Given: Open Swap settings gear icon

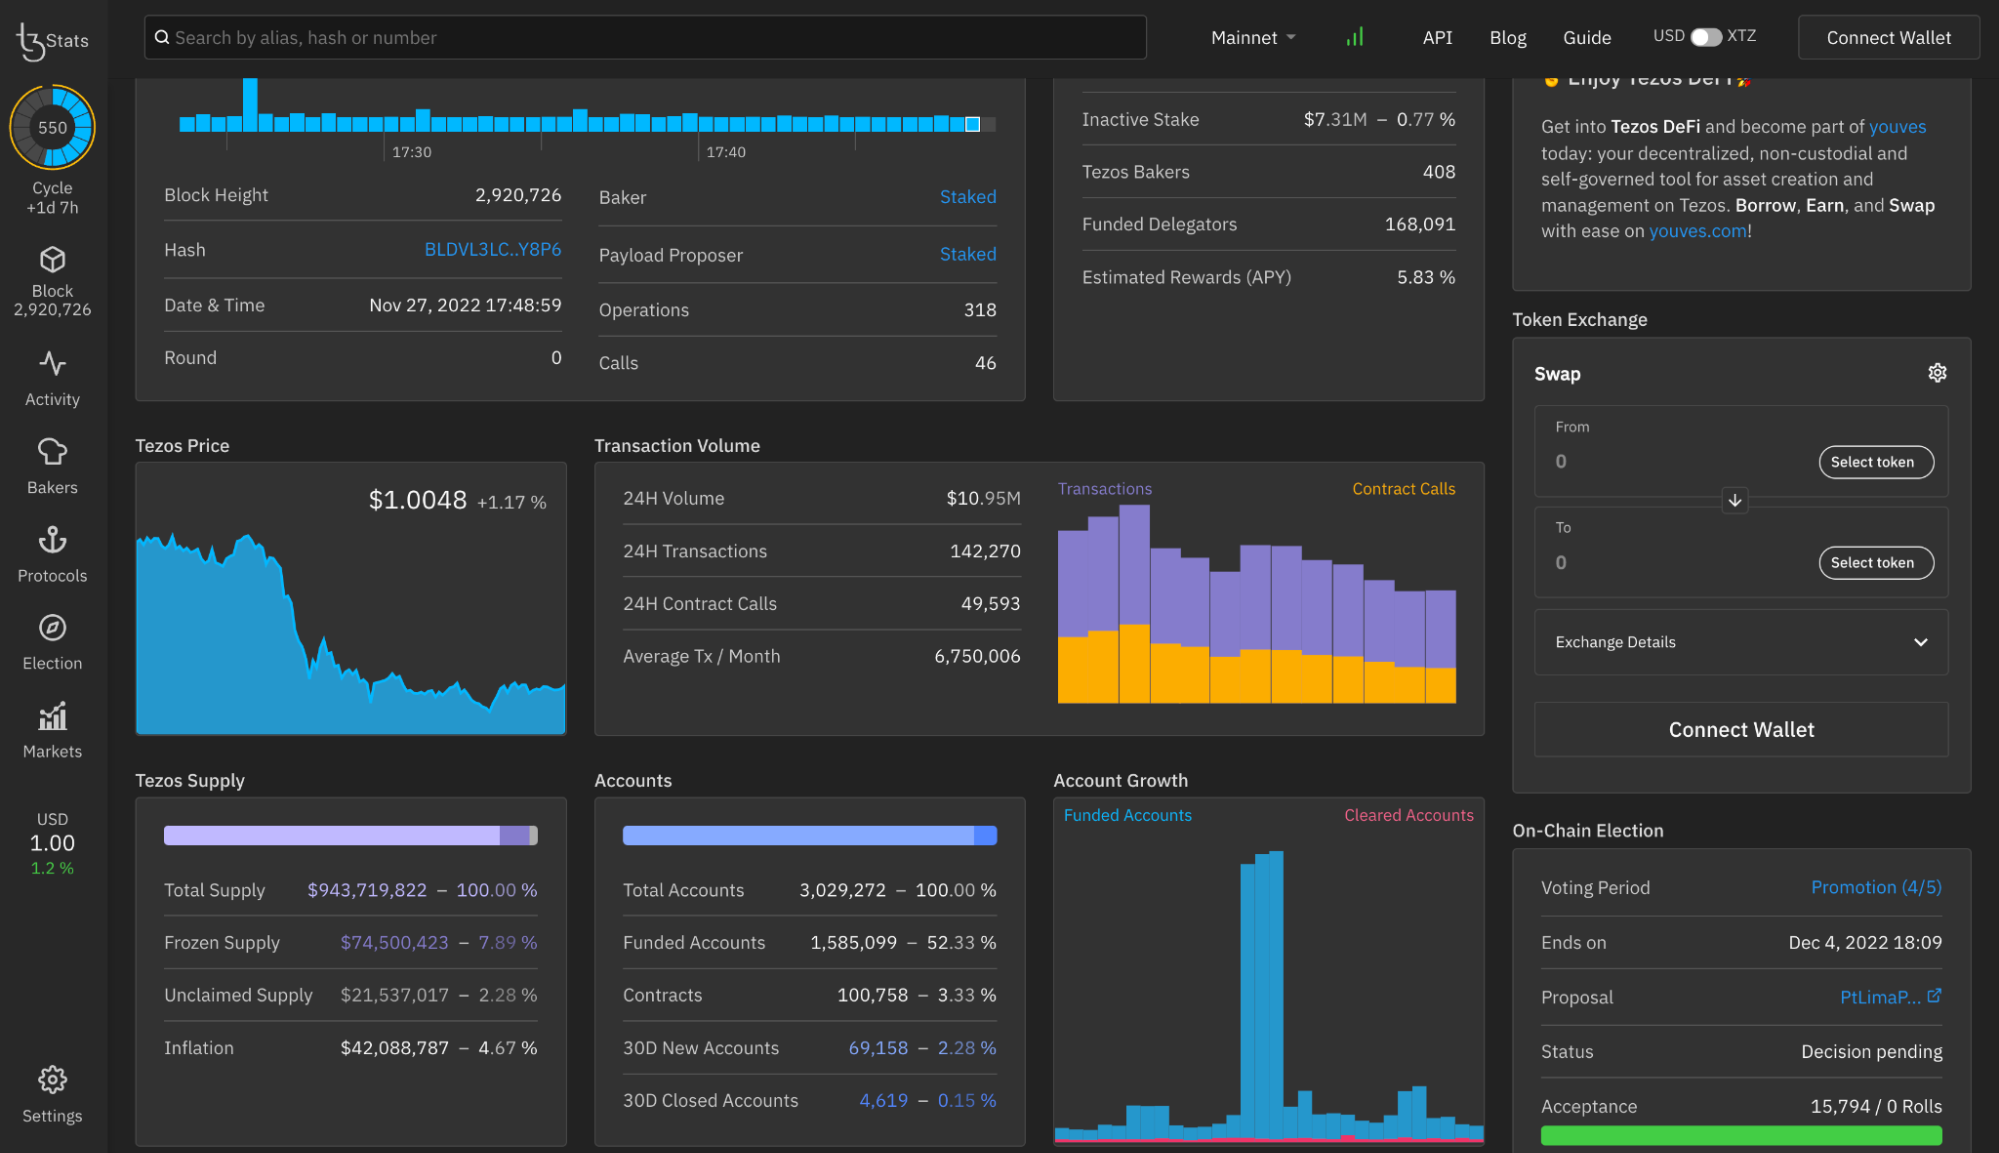Looking at the screenshot, I should (x=1937, y=373).
